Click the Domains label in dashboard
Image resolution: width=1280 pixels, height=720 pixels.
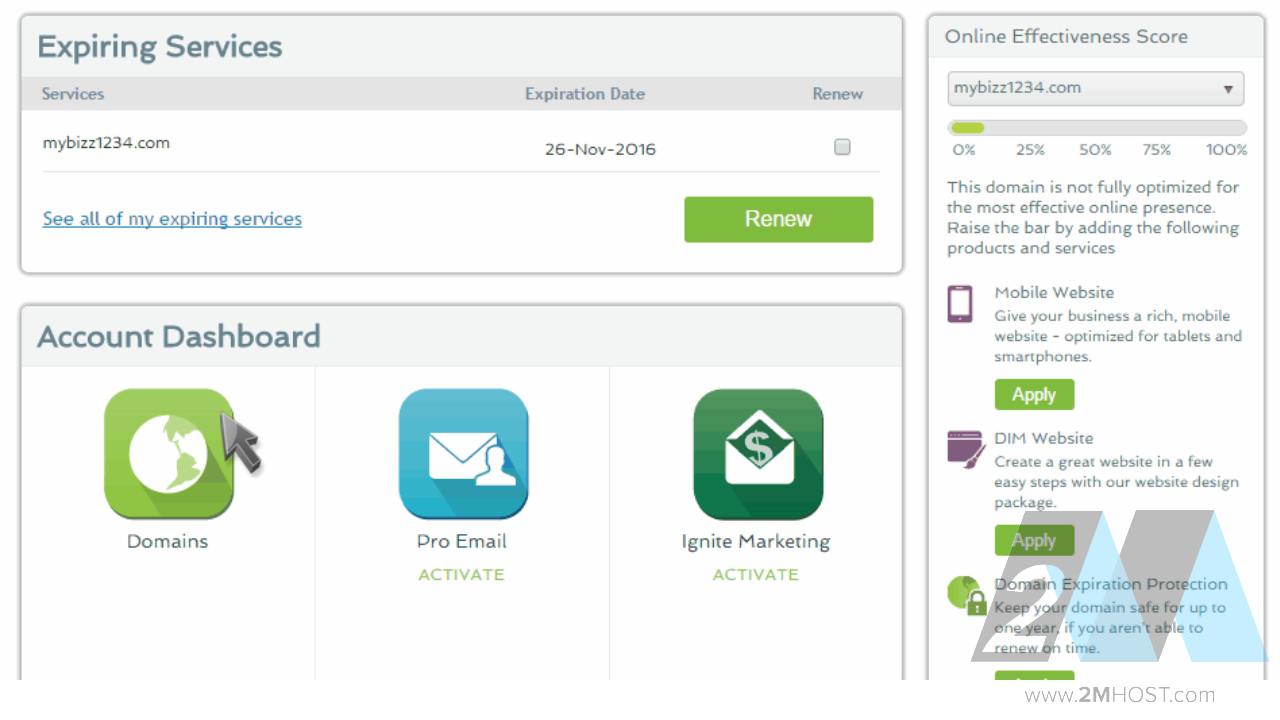pyautogui.click(x=167, y=541)
